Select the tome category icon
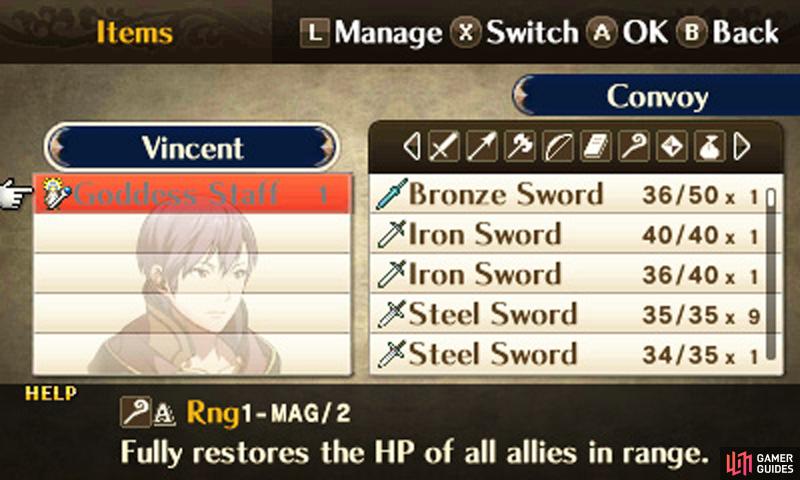 click(x=595, y=147)
